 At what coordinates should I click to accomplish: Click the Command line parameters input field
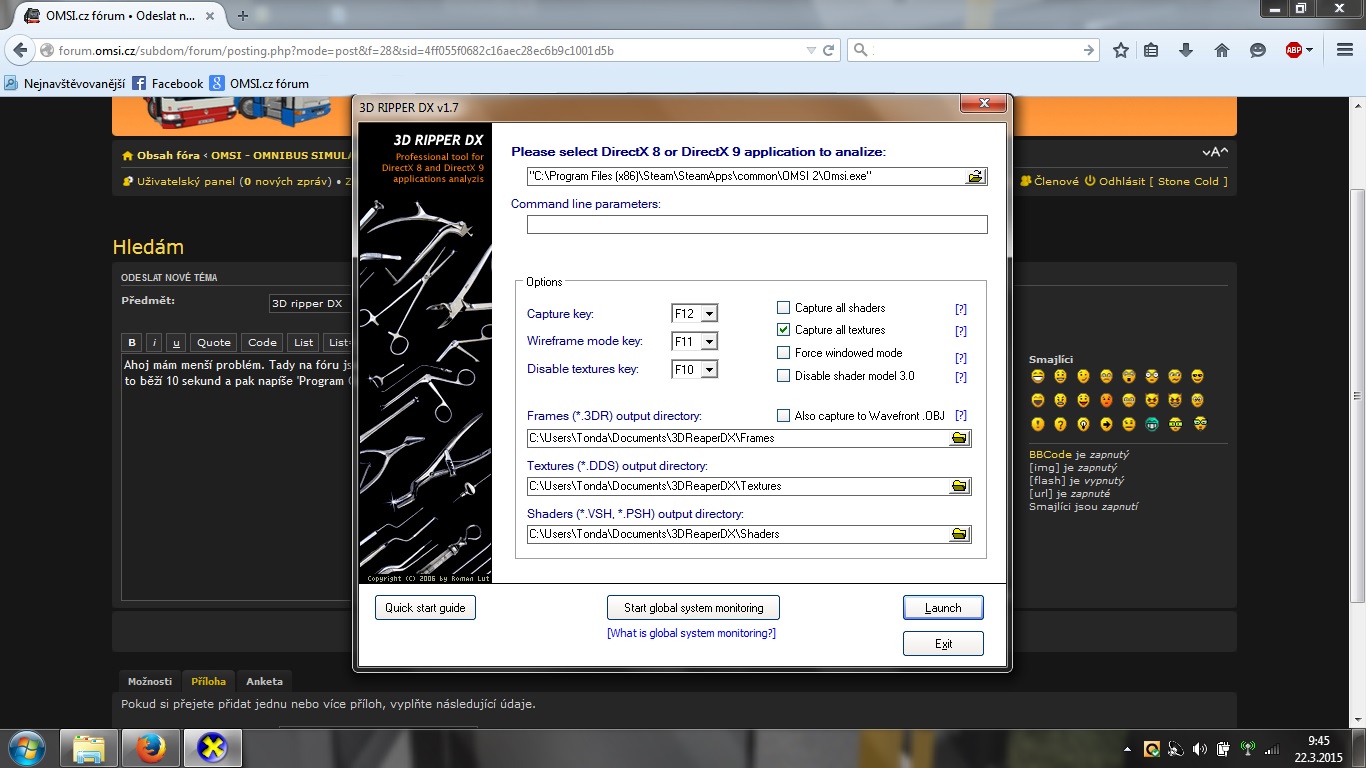click(756, 225)
